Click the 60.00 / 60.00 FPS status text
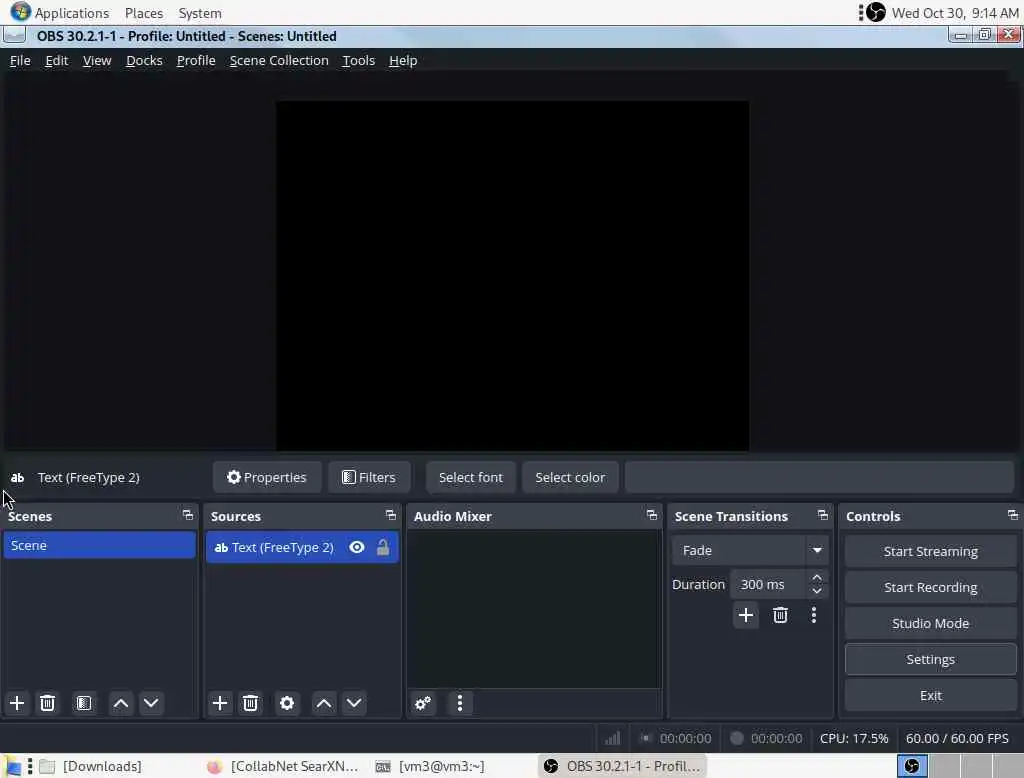Image resolution: width=1024 pixels, height=778 pixels. click(x=957, y=738)
